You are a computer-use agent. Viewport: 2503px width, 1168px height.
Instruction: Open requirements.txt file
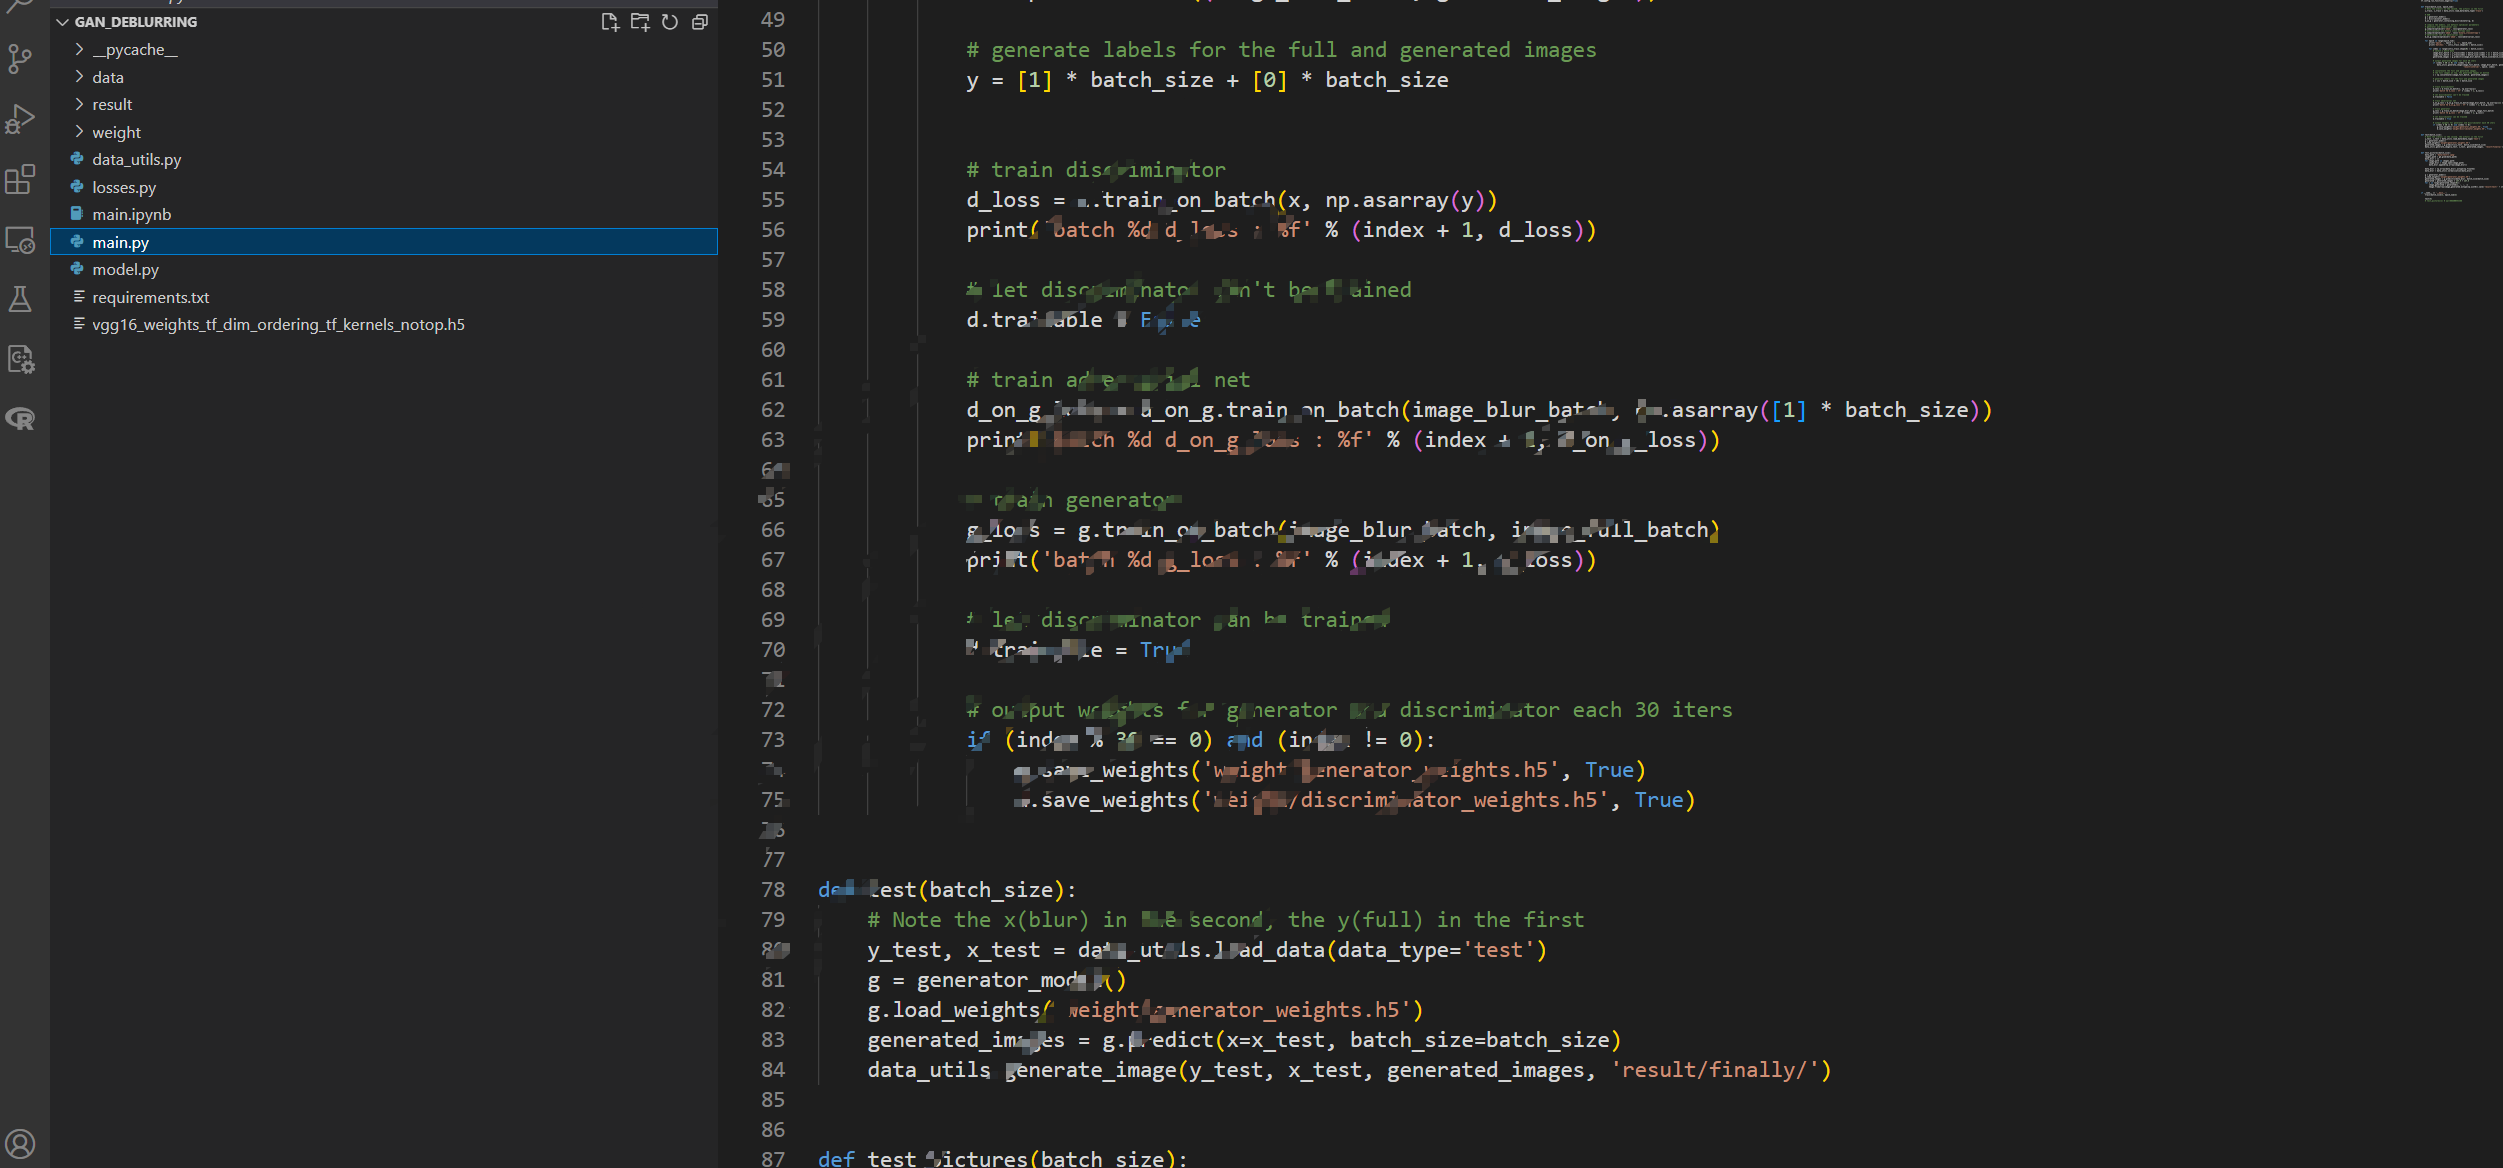pyautogui.click(x=150, y=297)
